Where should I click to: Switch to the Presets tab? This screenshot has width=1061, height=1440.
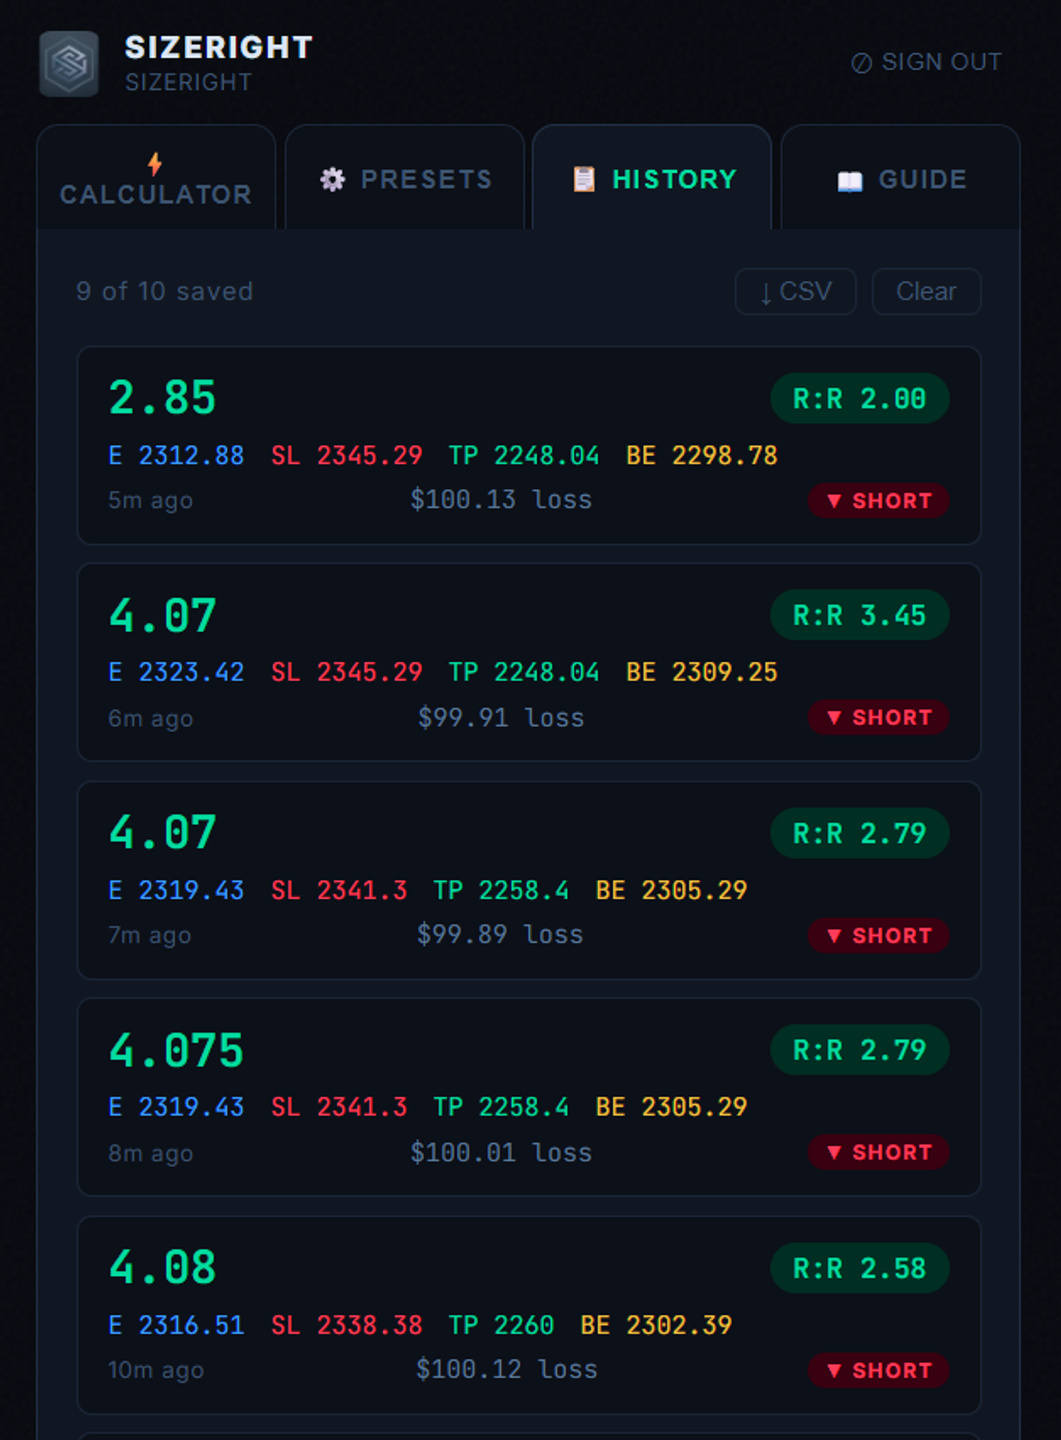point(405,178)
